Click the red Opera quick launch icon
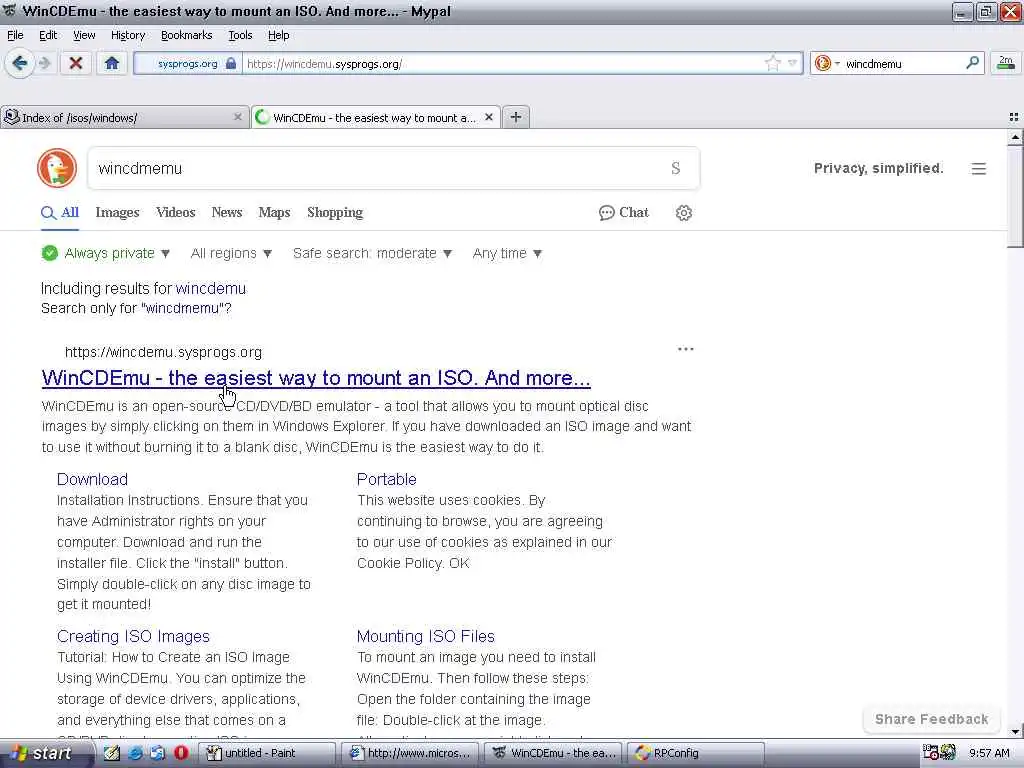 point(181,753)
